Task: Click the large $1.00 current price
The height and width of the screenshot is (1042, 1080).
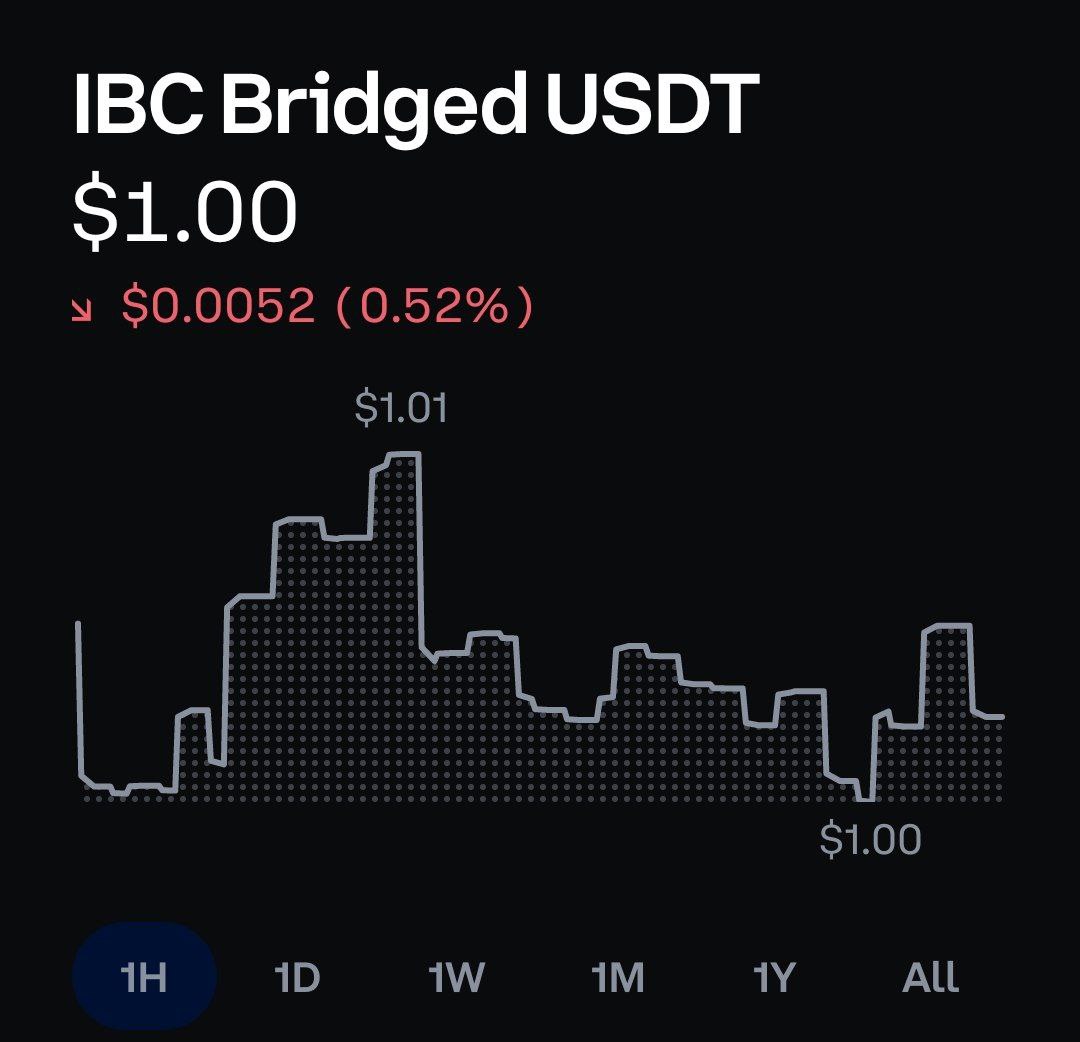Action: pos(185,211)
